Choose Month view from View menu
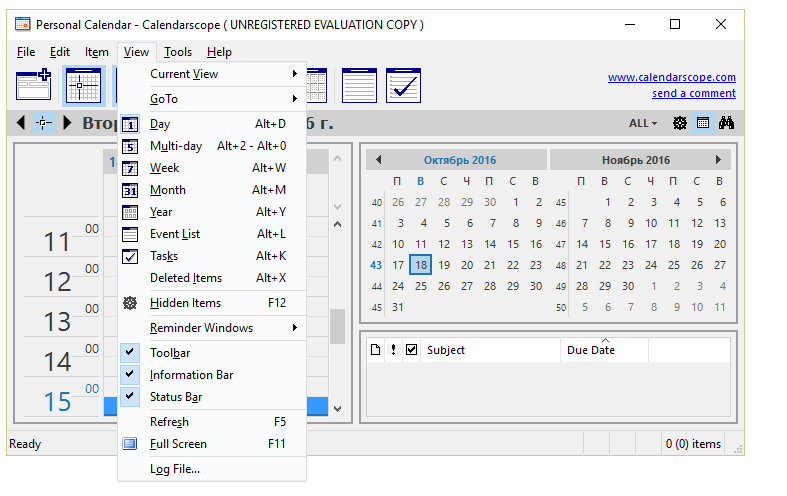Viewport: 787px width, 496px height. (168, 190)
